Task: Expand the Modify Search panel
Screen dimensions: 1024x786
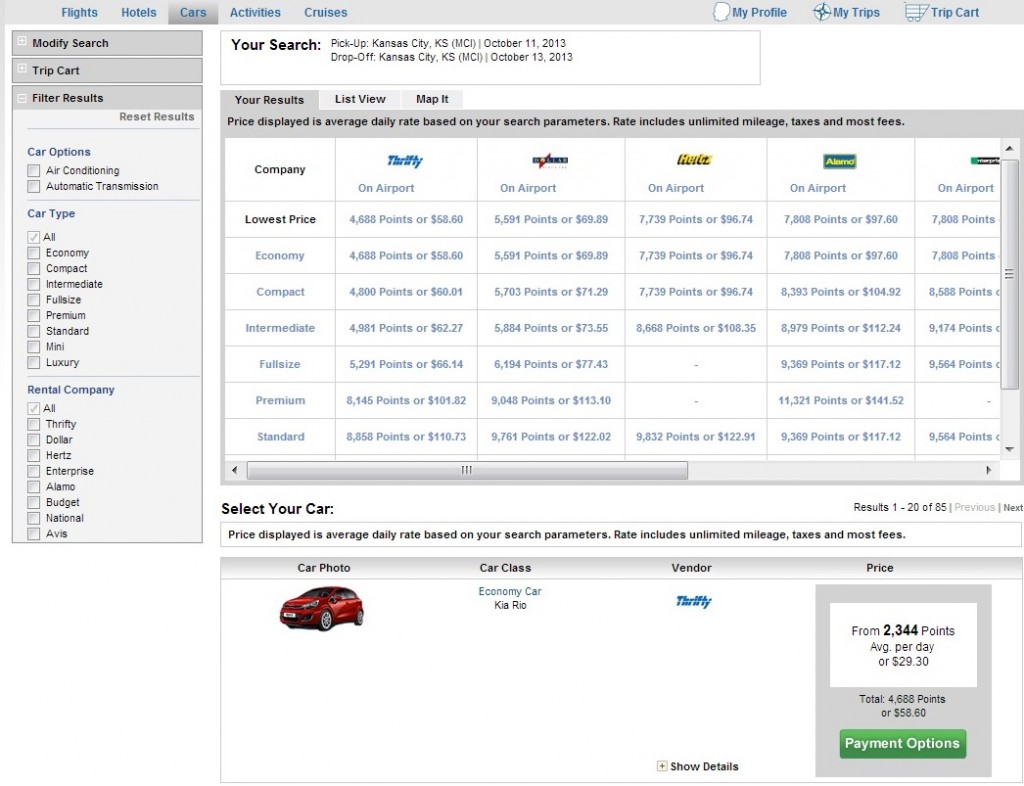Action: [22, 41]
